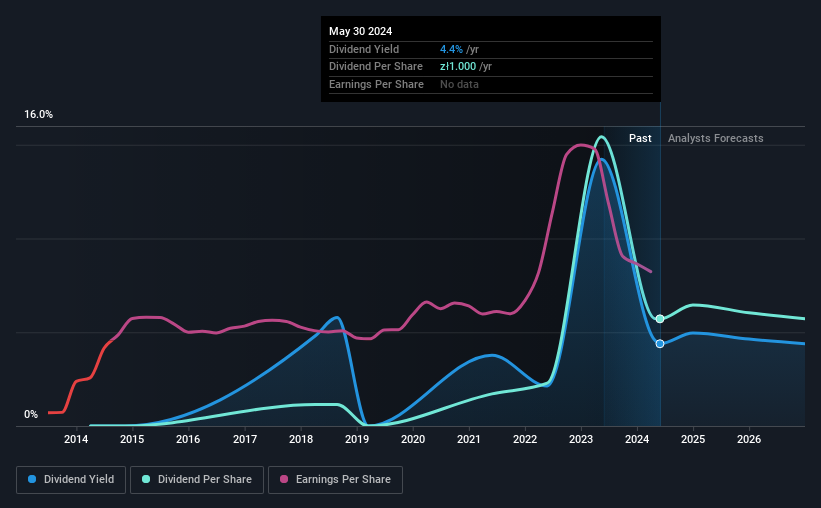
Task: Click the May 30 2024 tooltip date
Action: pos(360,31)
